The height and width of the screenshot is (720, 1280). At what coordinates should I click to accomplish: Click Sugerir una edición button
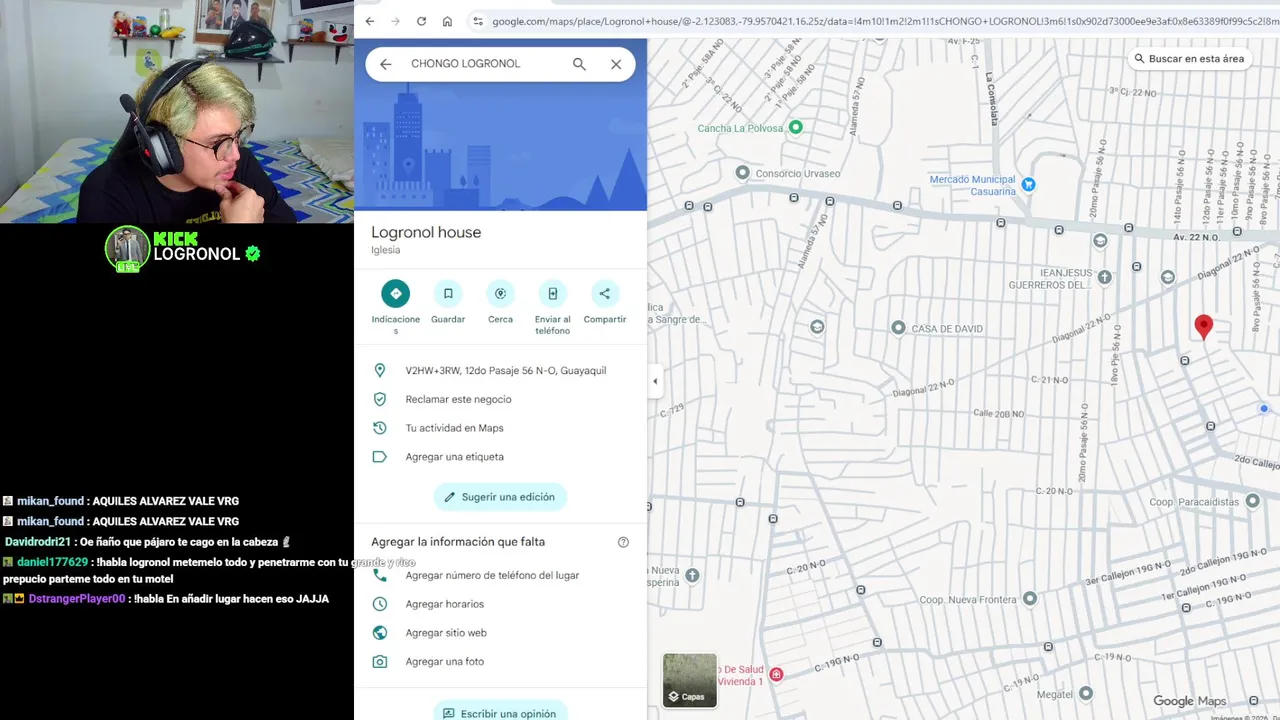[x=500, y=497]
